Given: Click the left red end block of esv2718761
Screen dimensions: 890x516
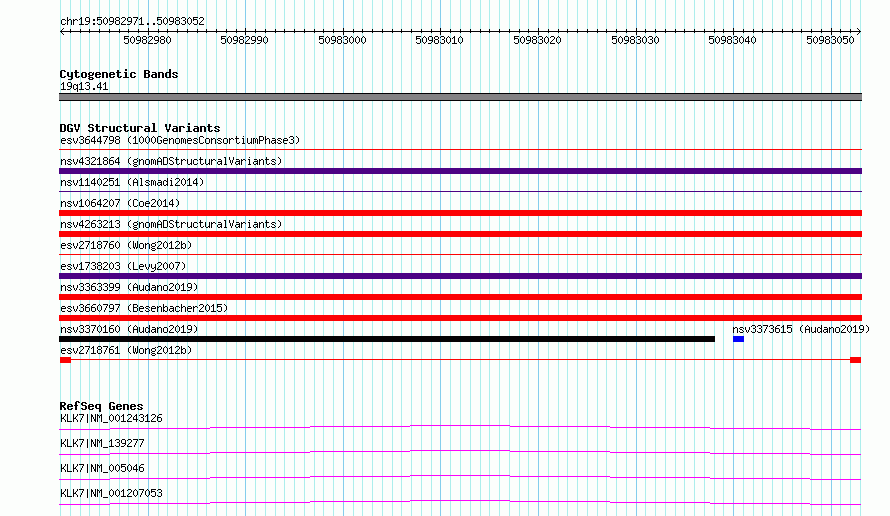Looking at the screenshot, I should tap(65, 360).
